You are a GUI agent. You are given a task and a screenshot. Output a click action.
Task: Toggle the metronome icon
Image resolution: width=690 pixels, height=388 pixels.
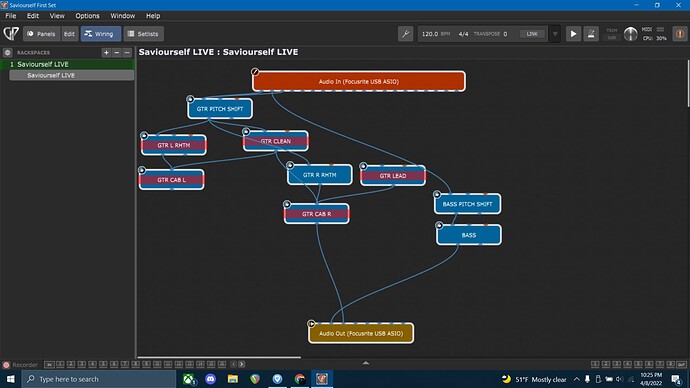click(x=591, y=34)
